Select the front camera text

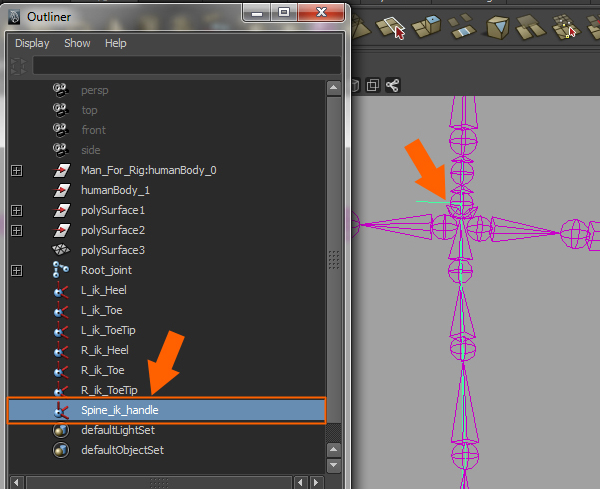click(x=93, y=130)
